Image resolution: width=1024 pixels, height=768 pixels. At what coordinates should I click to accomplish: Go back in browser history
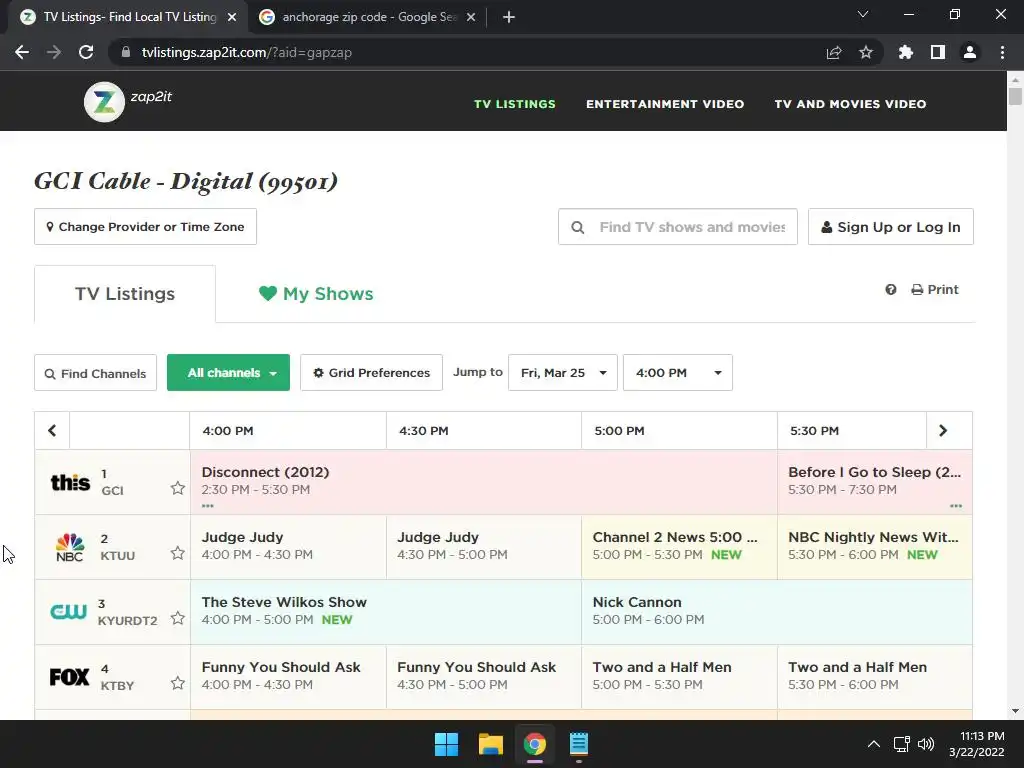(x=22, y=52)
